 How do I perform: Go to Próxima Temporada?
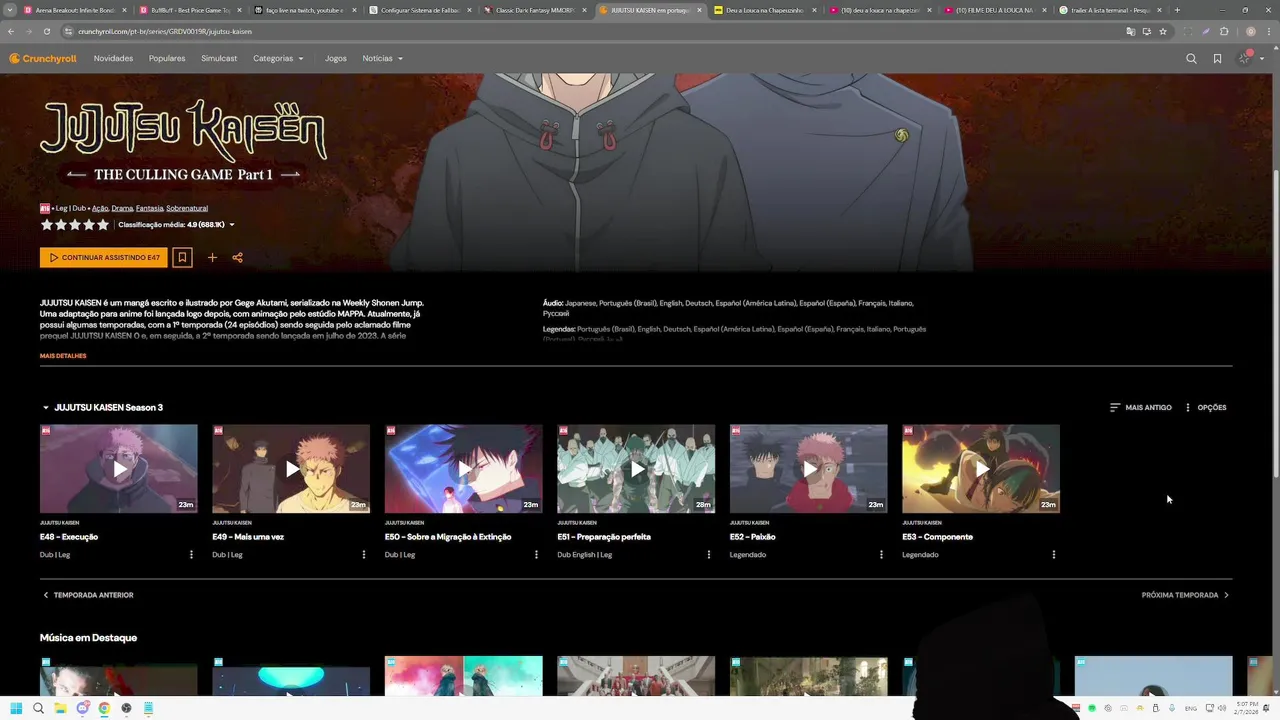(x=1186, y=595)
